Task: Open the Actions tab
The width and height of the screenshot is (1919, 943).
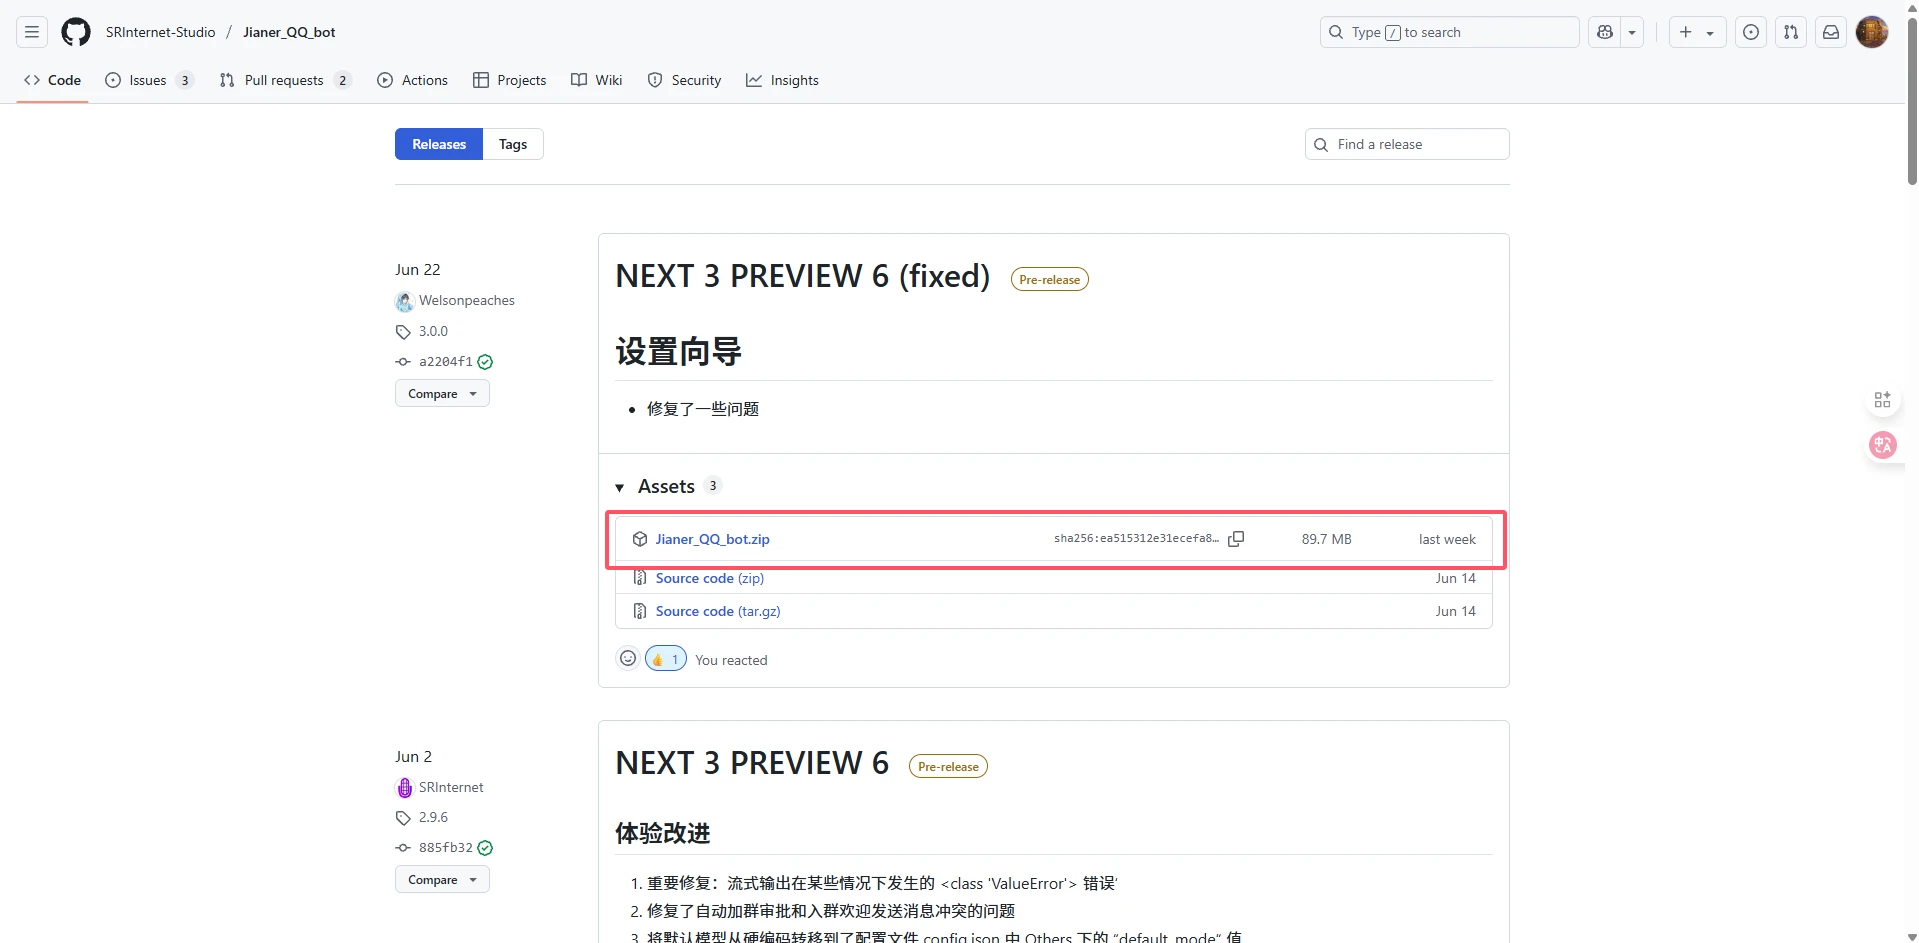Action: (412, 80)
